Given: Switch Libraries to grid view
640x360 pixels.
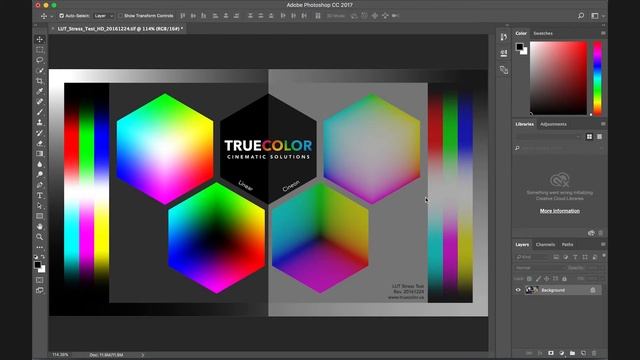Looking at the screenshot, I should coord(589,137).
